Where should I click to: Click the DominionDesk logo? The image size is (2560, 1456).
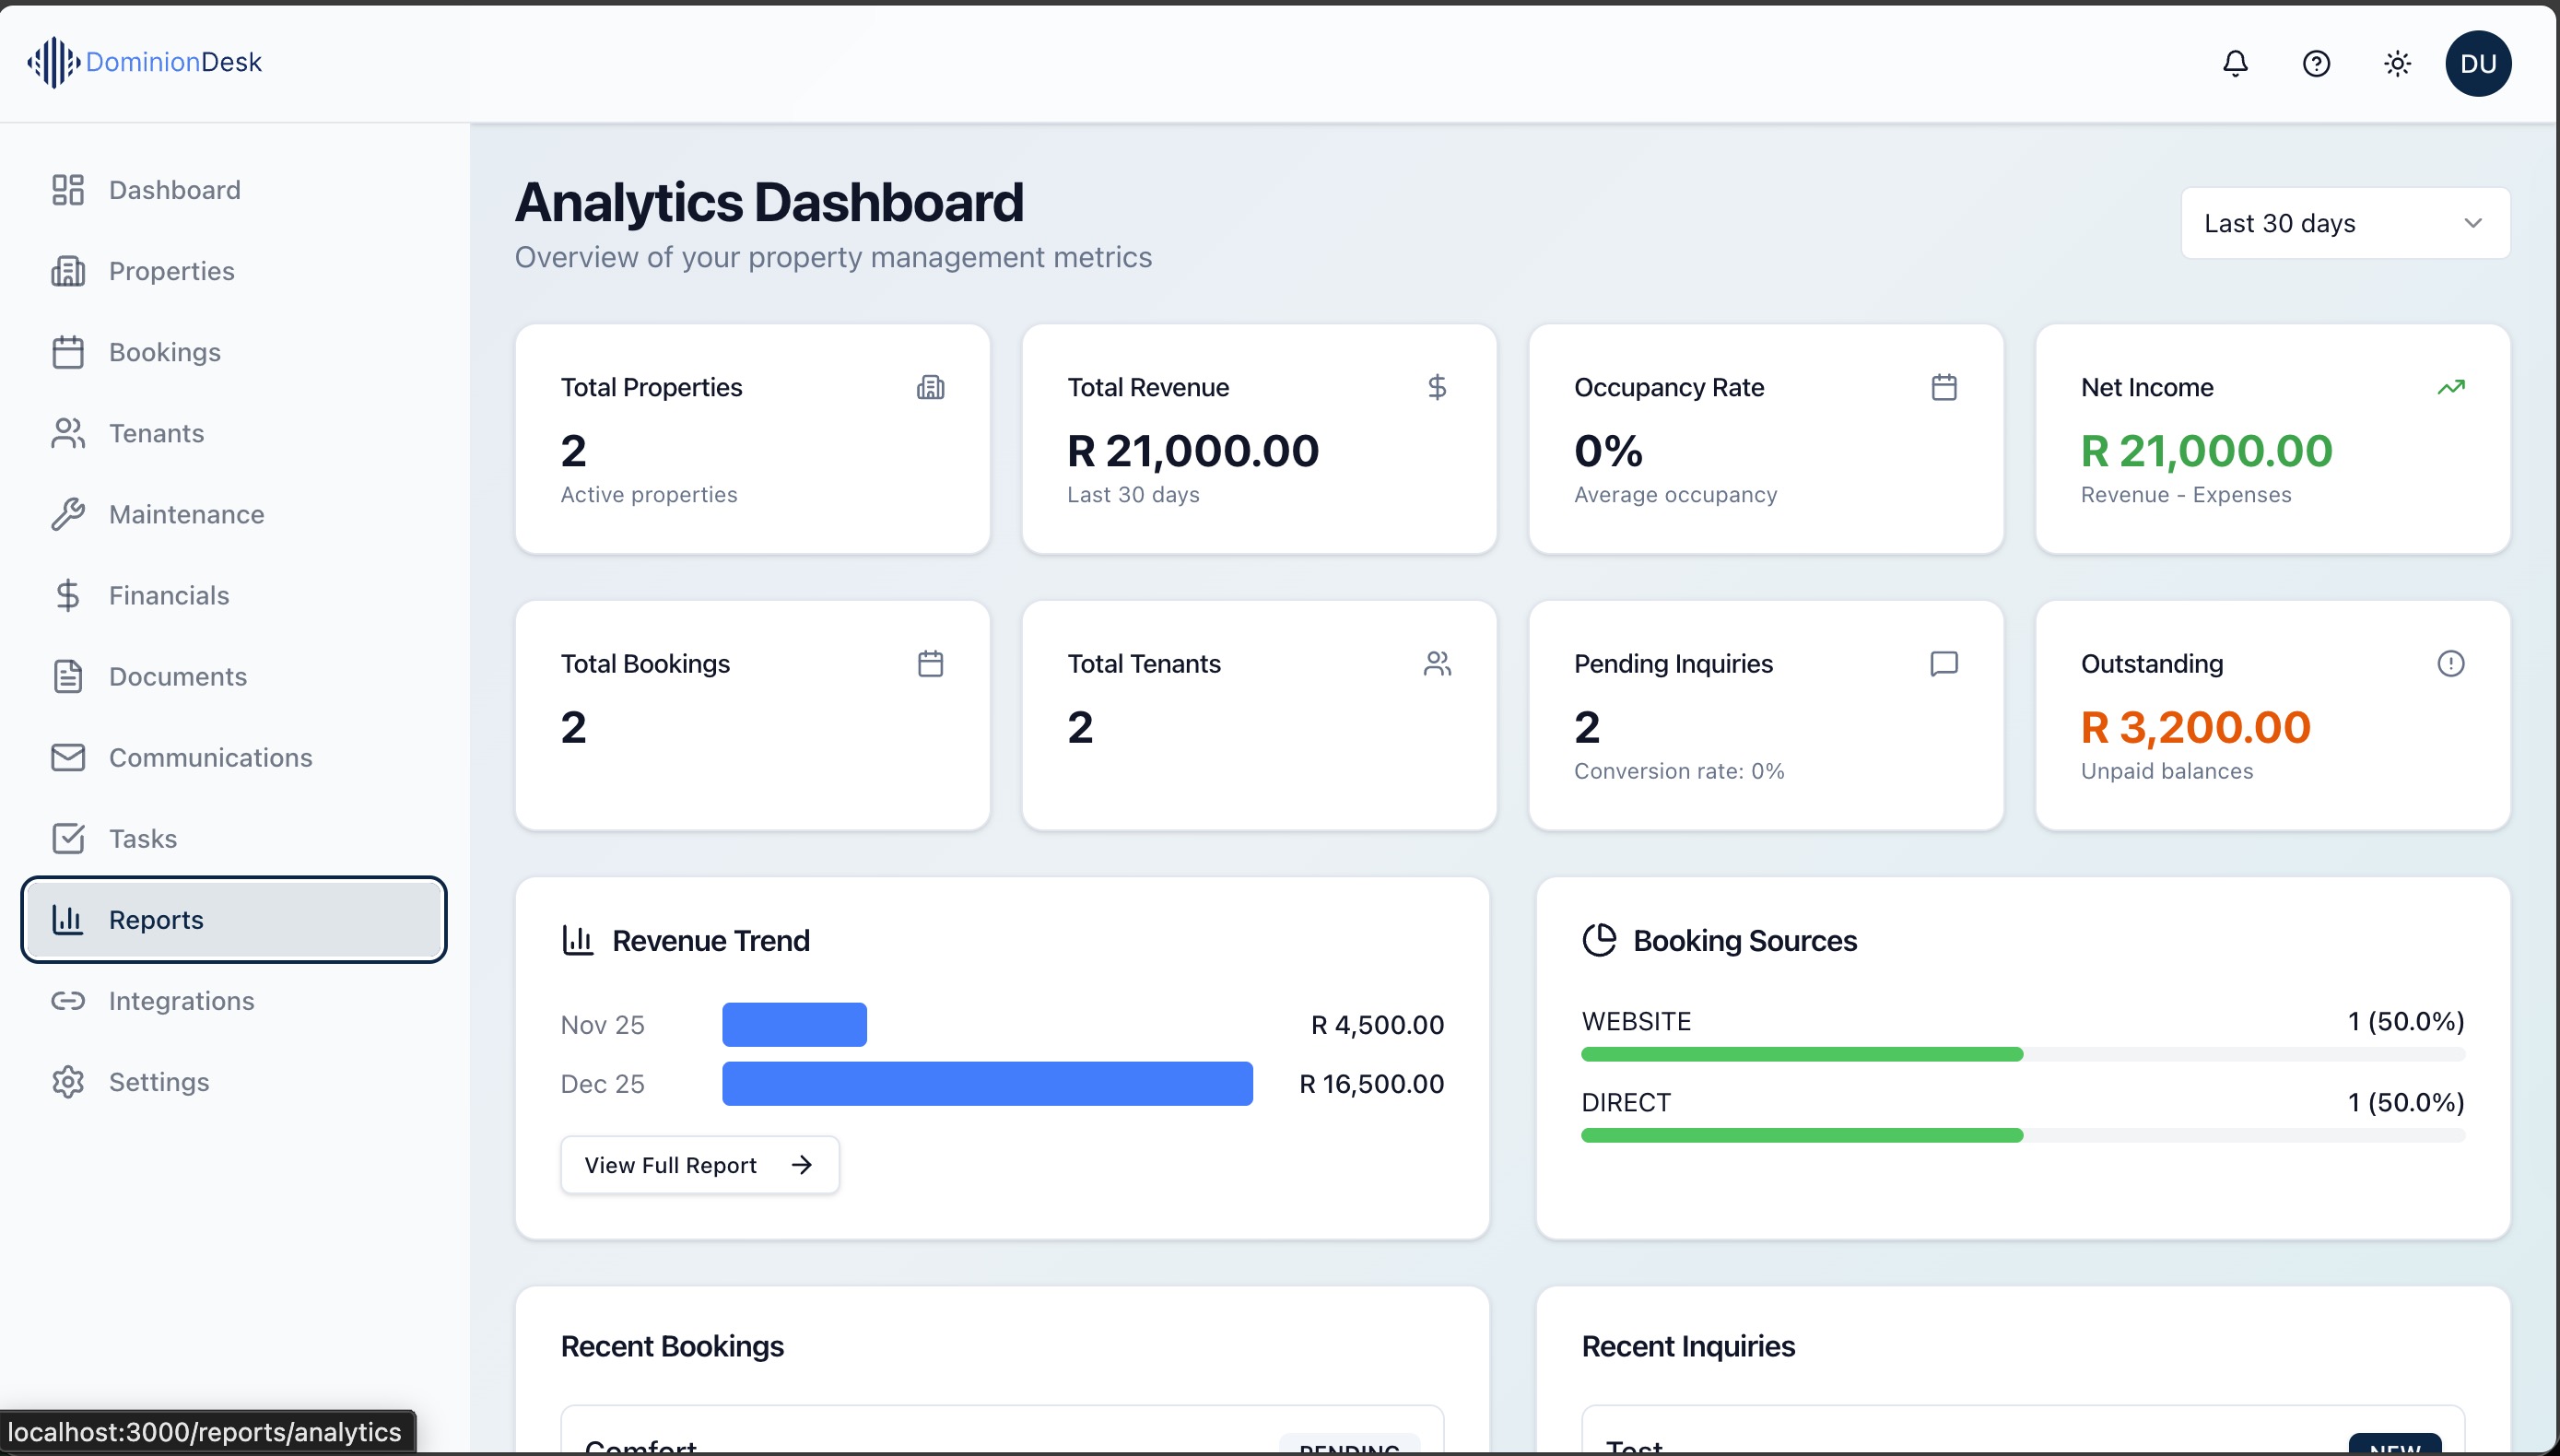coord(145,62)
